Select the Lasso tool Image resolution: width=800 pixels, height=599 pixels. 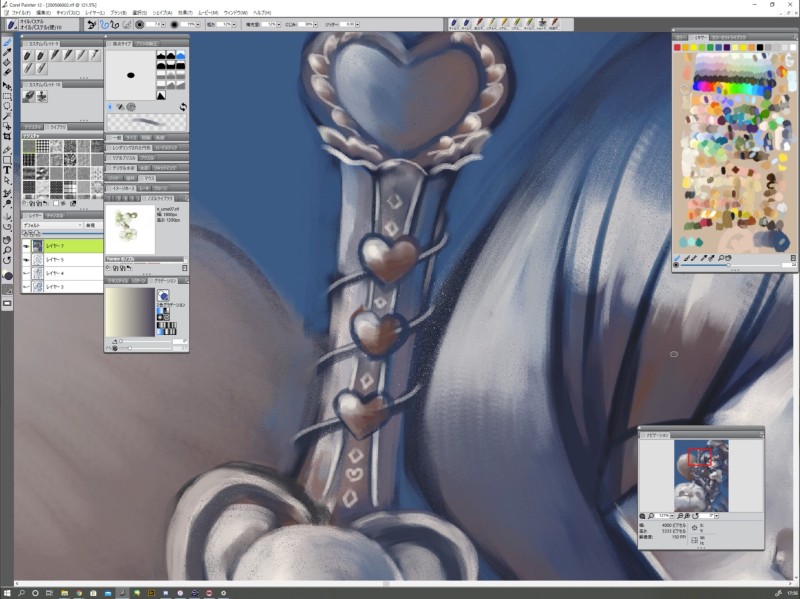(7, 106)
